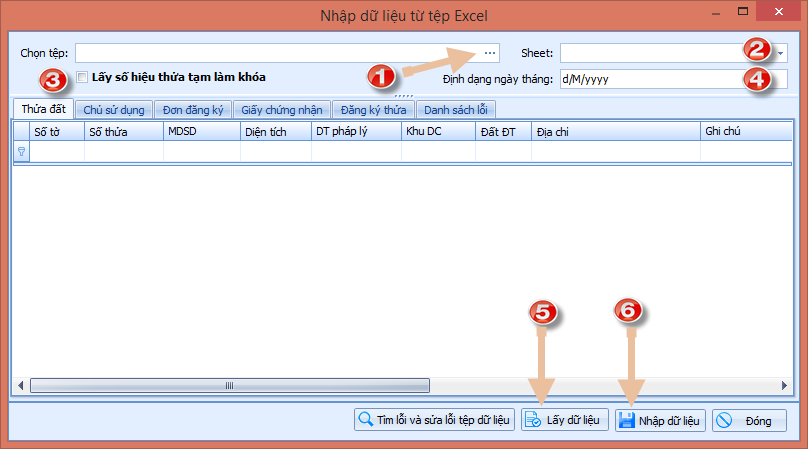Click the horizontal scrollbar thumb under the grid
808x449 pixels.
tap(229, 385)
